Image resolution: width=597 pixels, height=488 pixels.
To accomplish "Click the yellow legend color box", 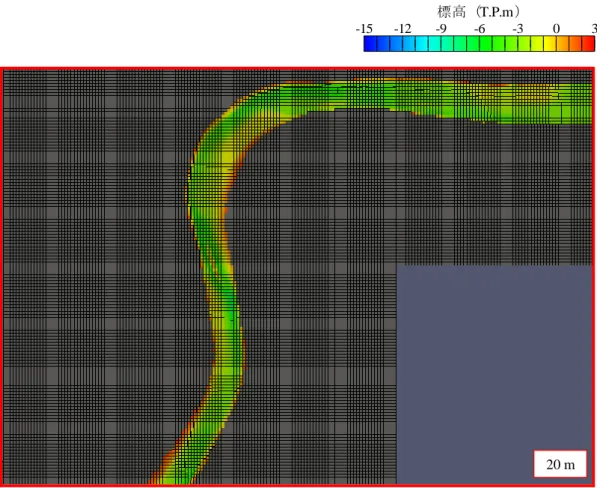I will (x=550, y=44).
